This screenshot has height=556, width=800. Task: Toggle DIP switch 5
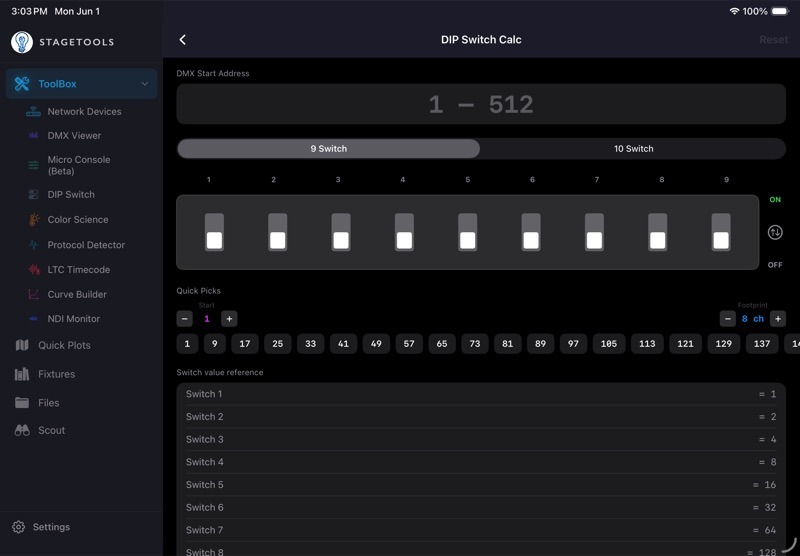[x=467, y=232]
